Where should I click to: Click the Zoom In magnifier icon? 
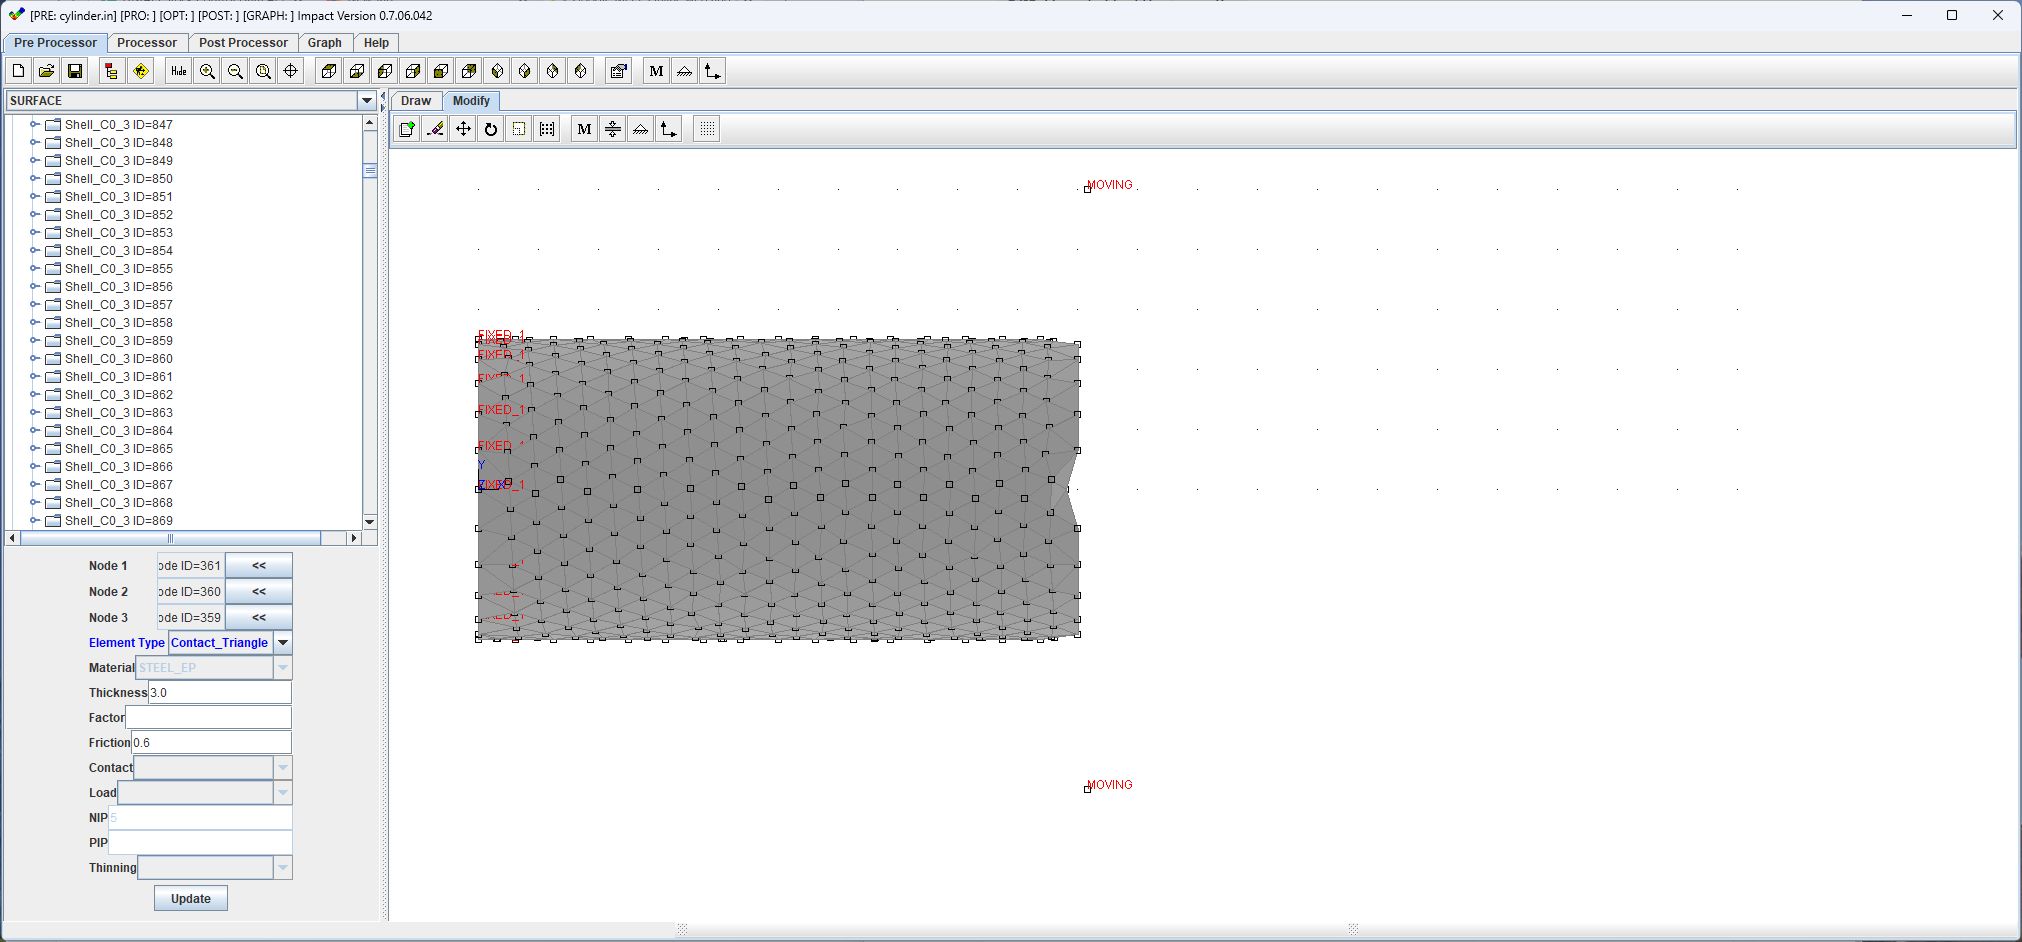click(207, 71)
